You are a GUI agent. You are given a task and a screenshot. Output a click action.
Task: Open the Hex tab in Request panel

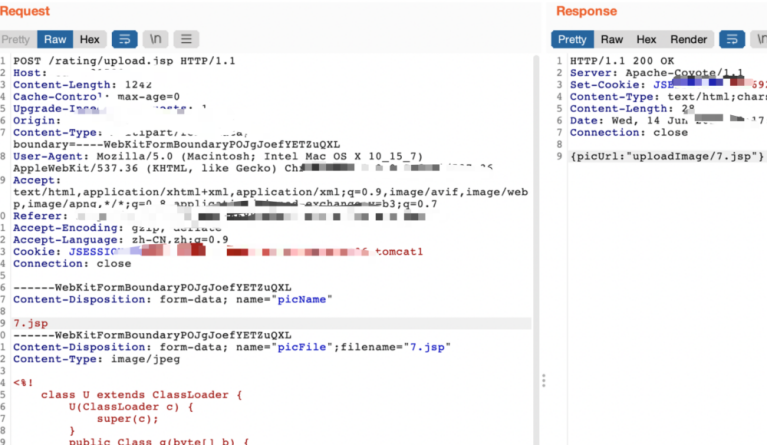89,40
